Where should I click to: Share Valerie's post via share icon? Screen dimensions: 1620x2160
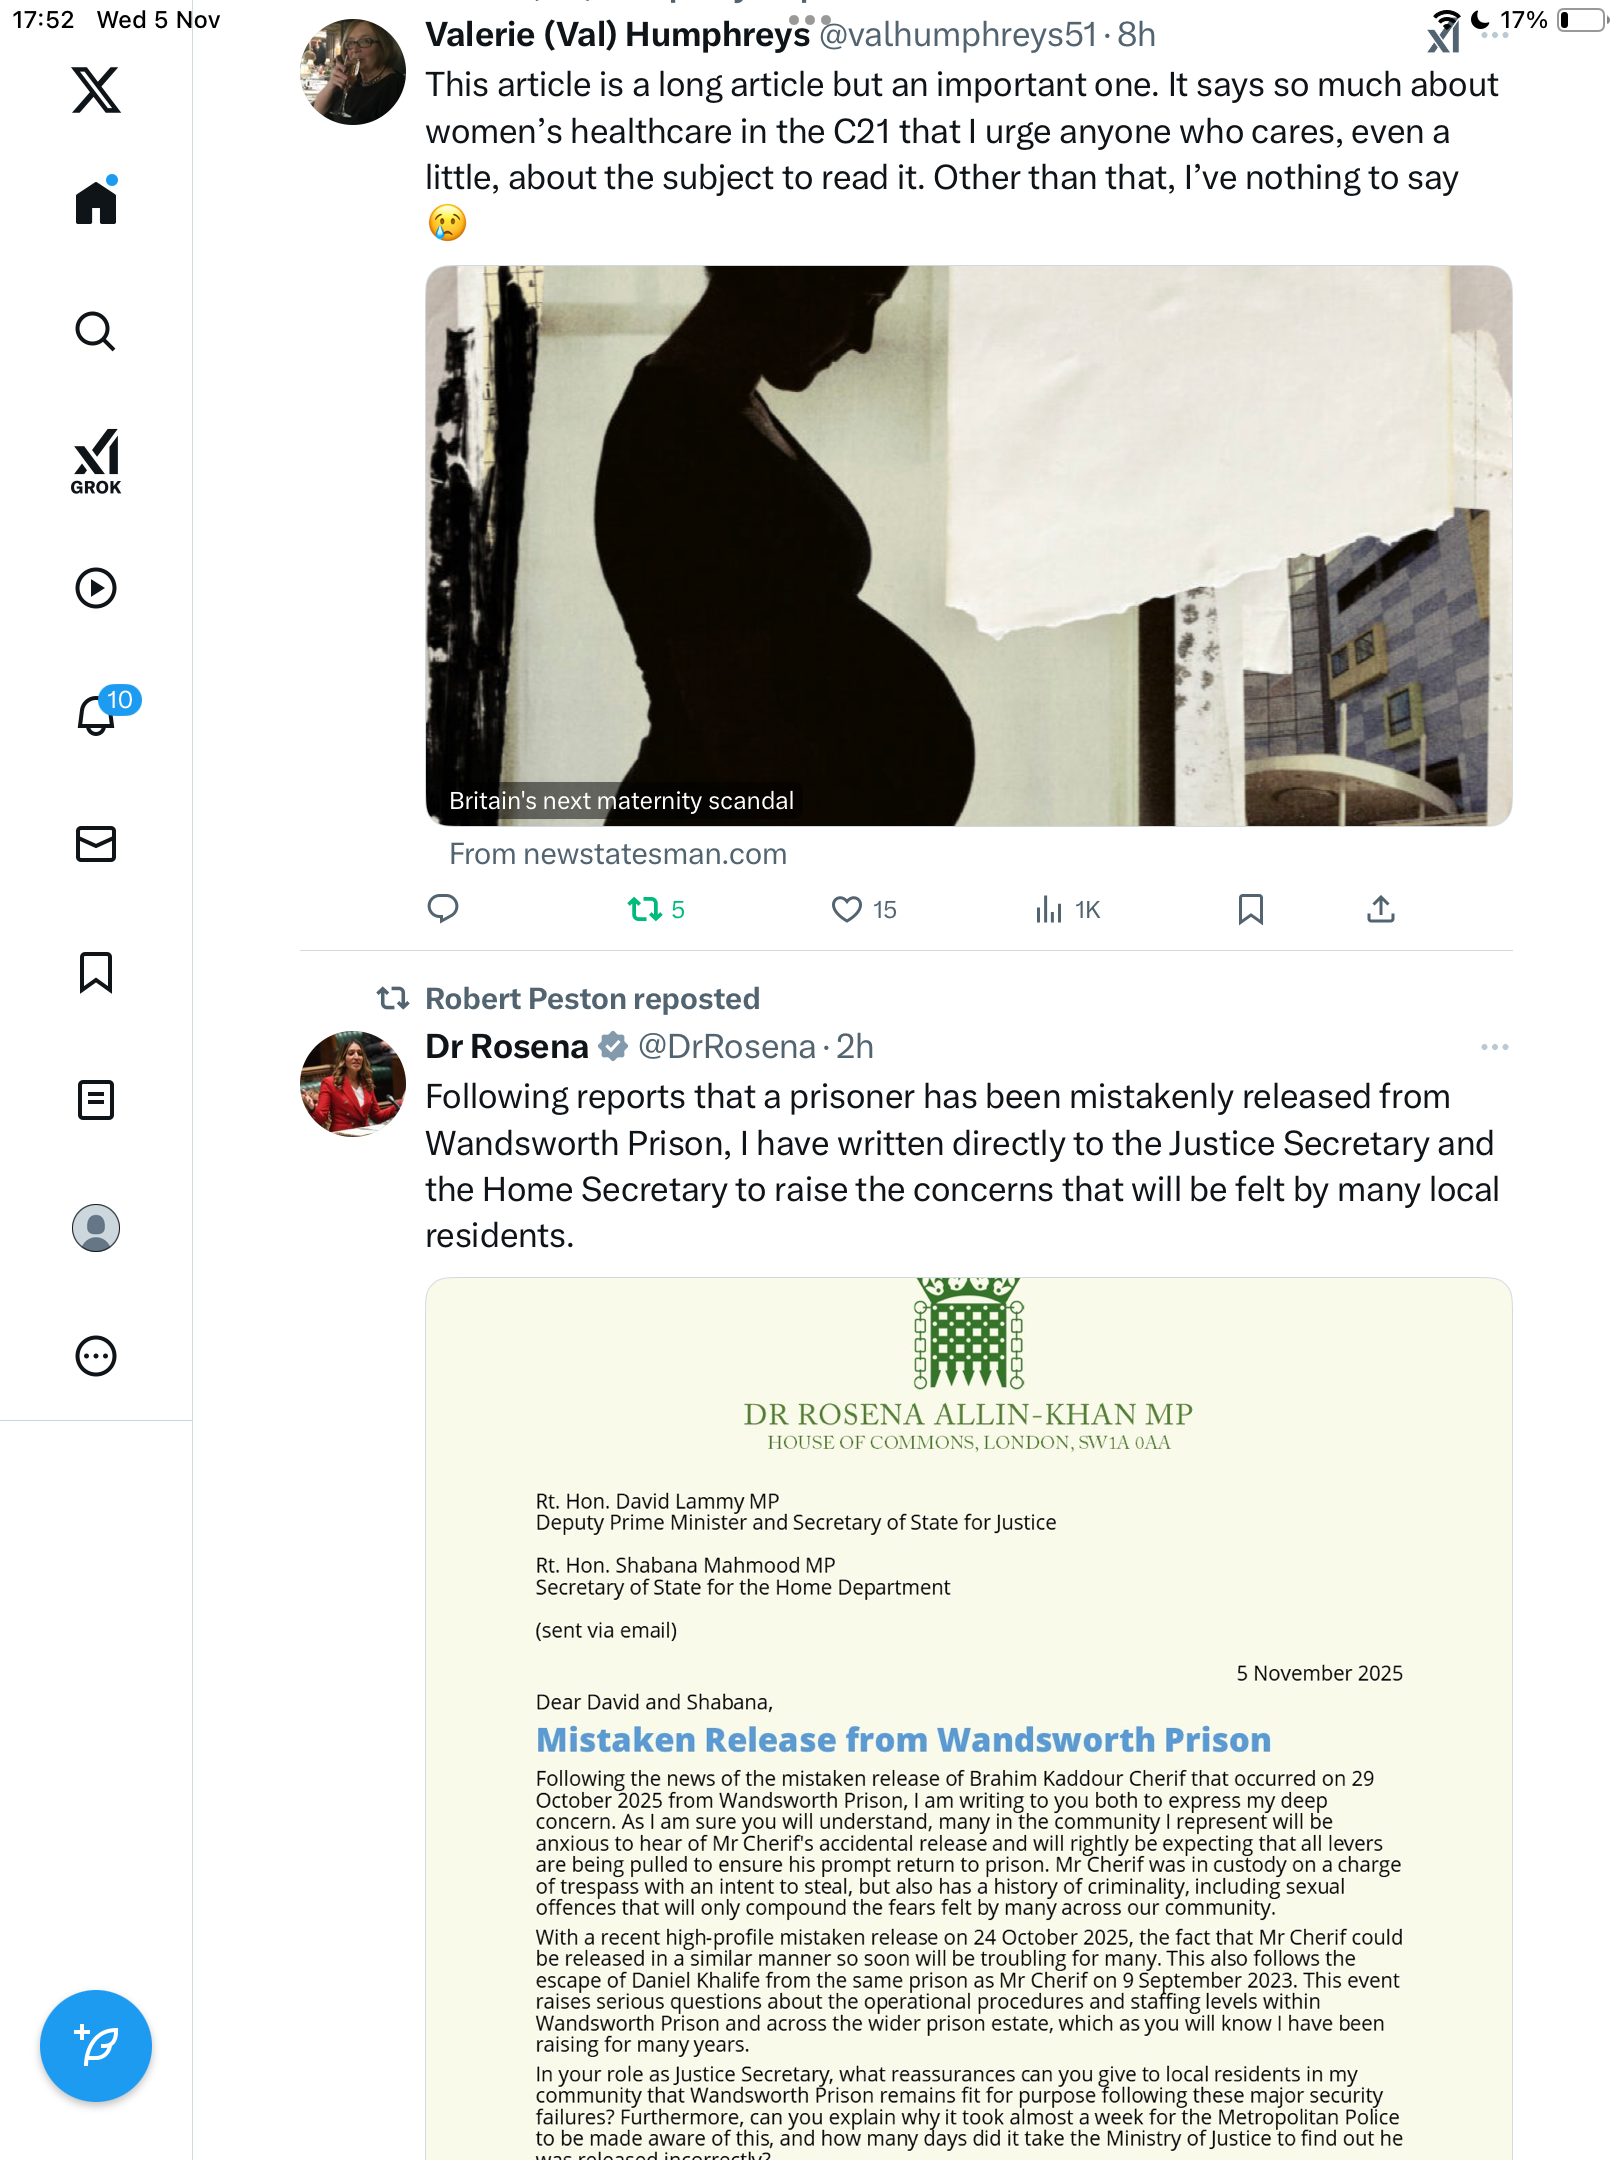pyautogui.click(x=1380, y=909)
